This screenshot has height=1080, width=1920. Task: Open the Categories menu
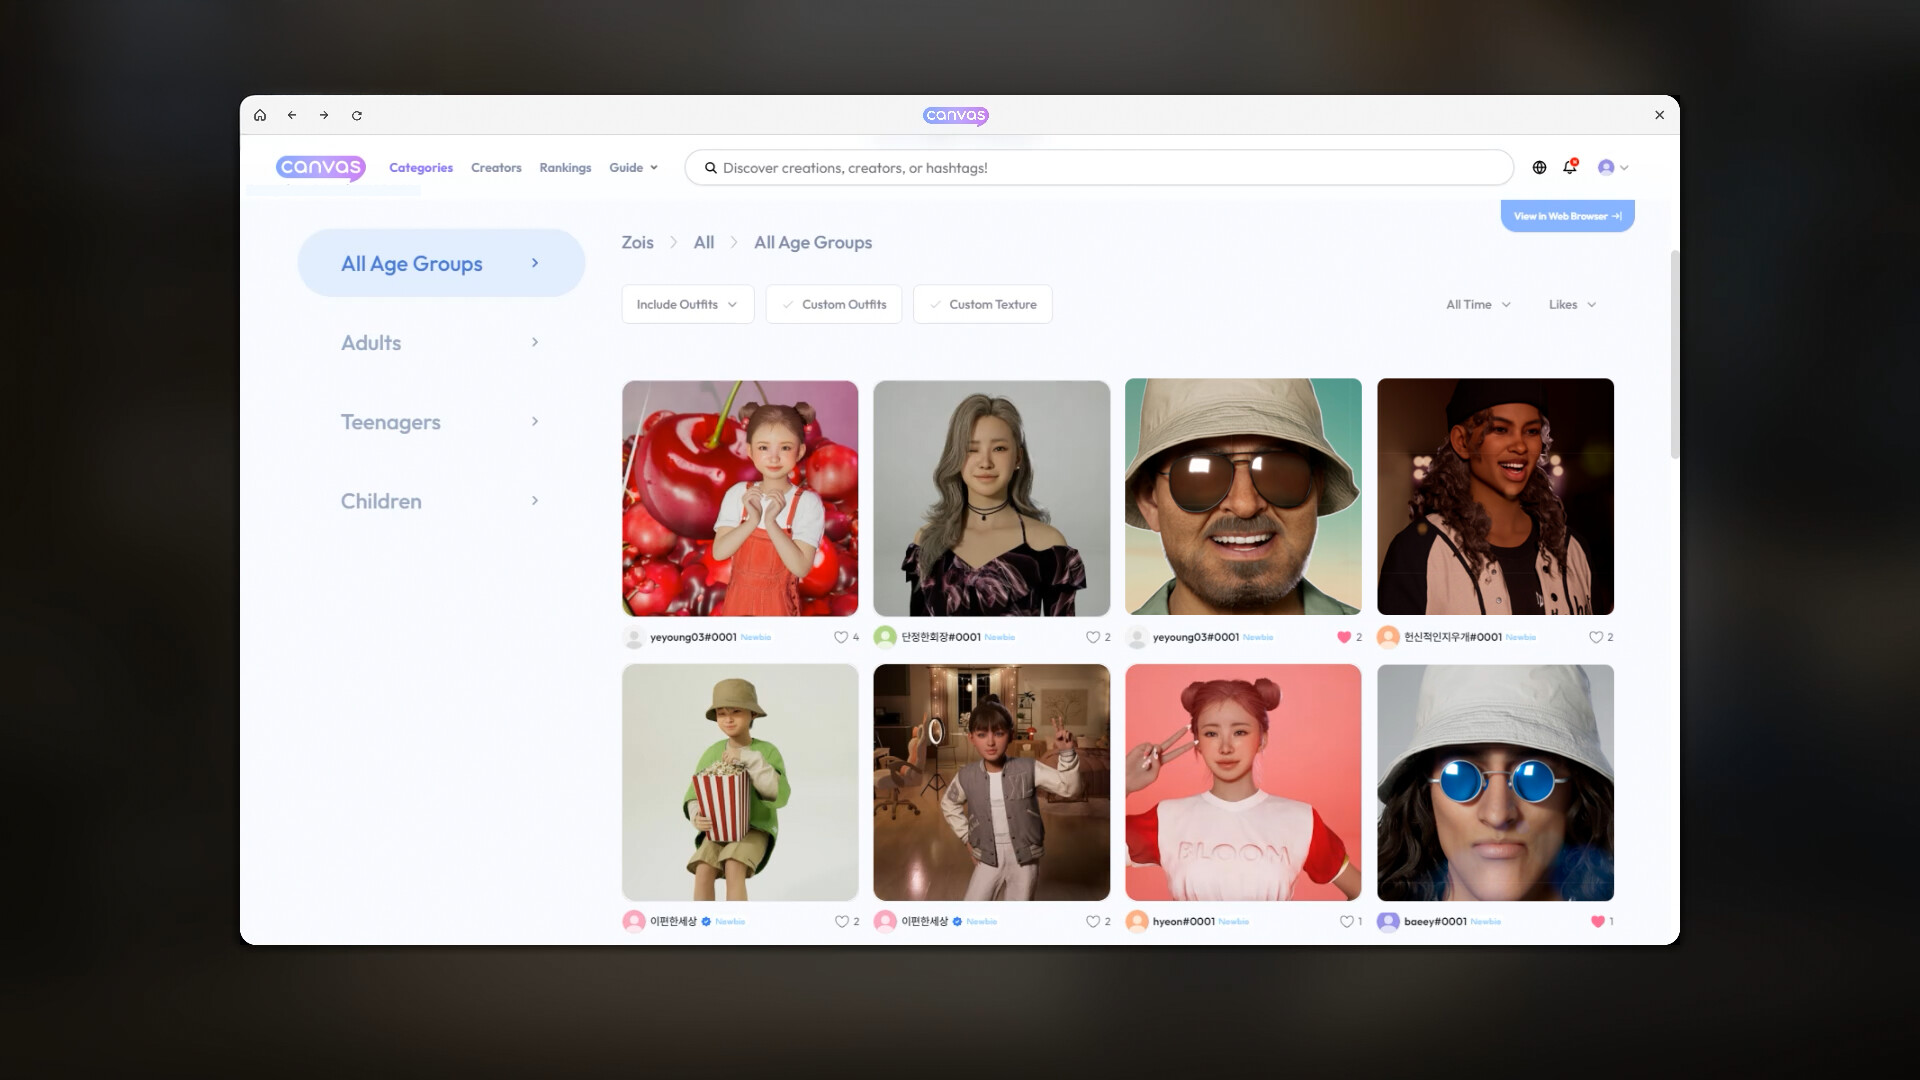tap(421, 167)
